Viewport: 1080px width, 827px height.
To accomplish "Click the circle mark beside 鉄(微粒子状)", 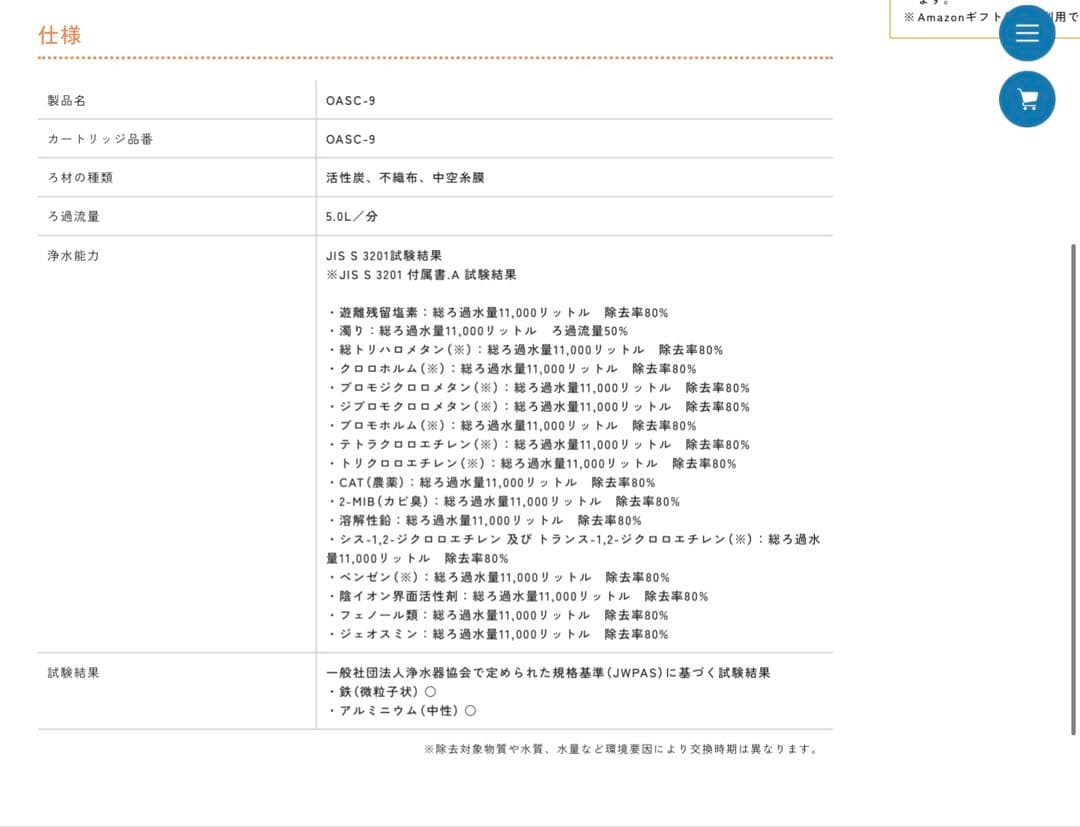I will tap(431, 692).
